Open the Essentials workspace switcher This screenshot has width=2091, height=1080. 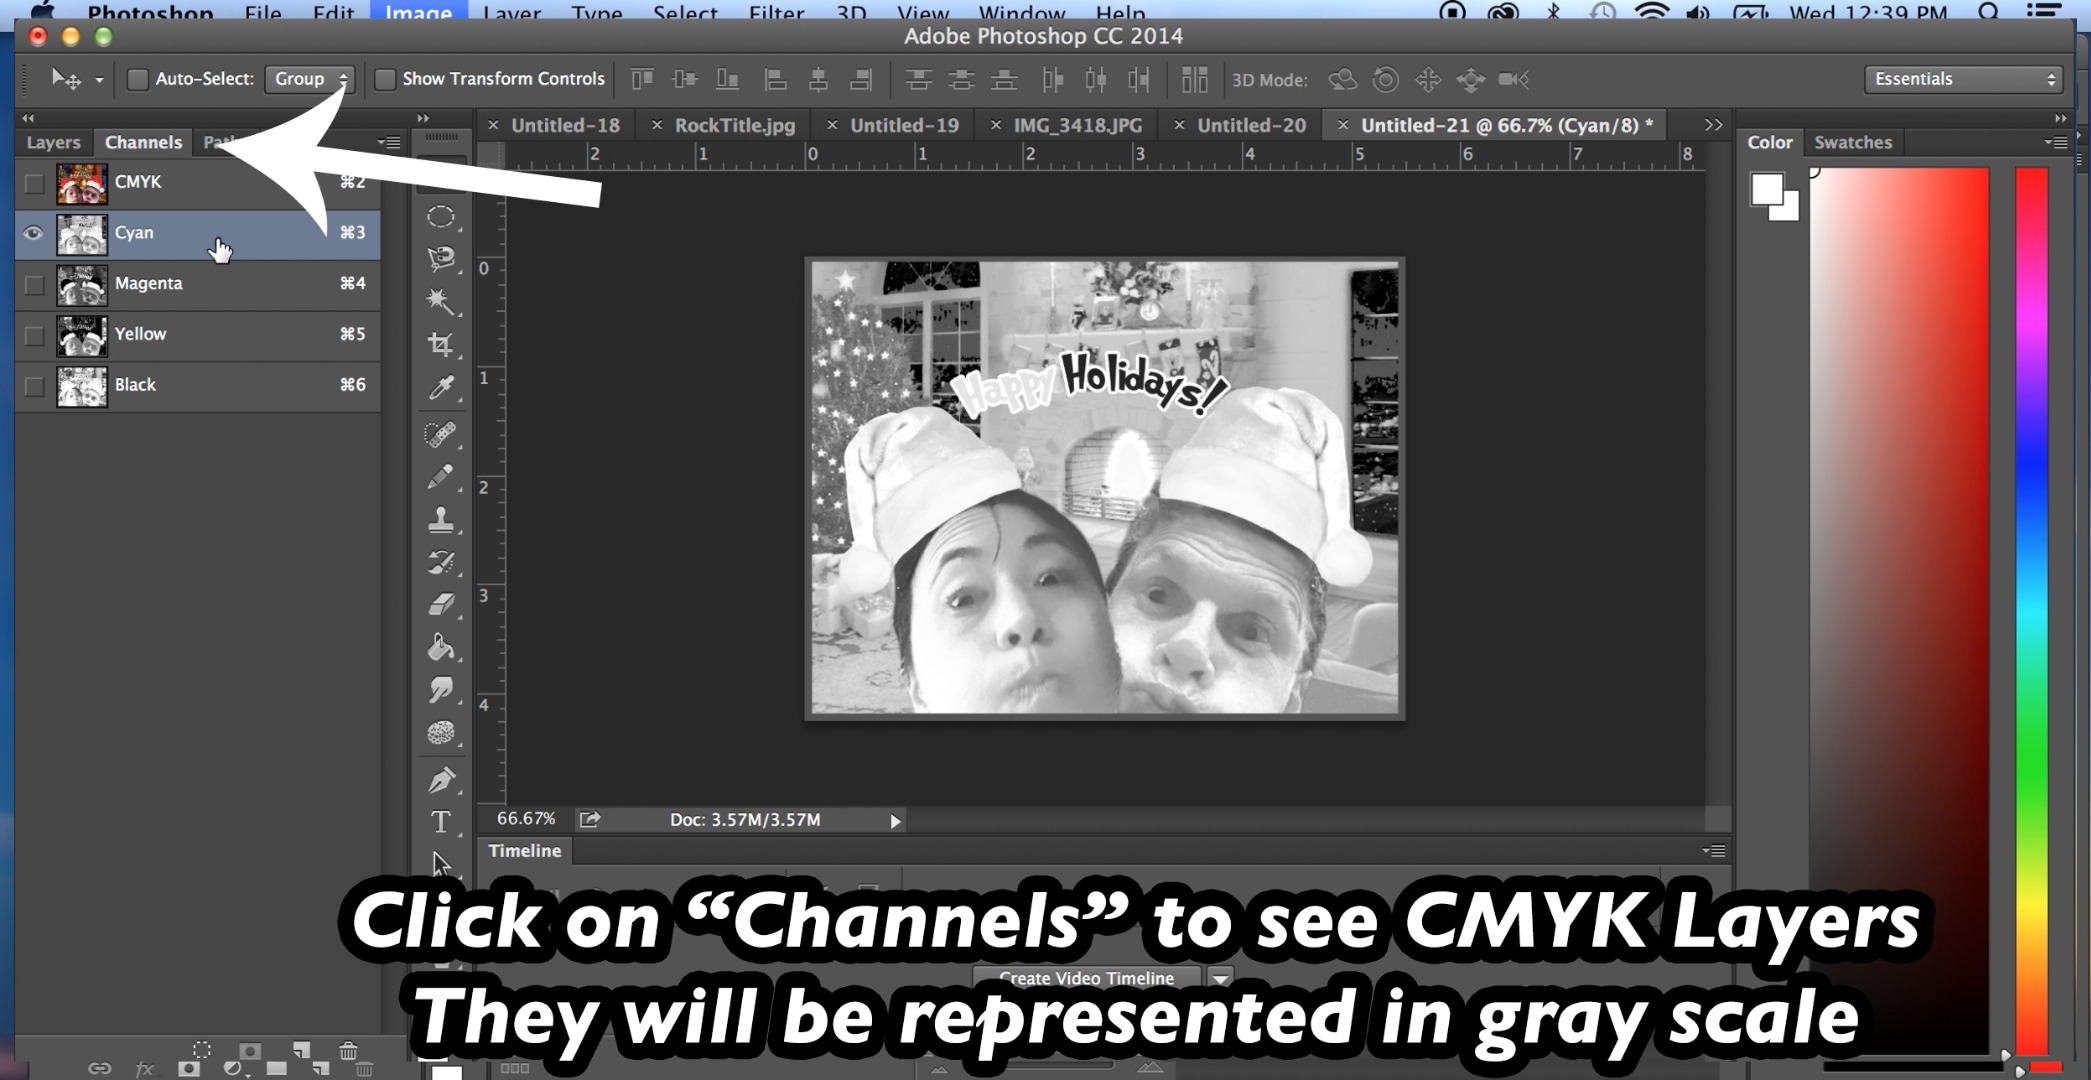tap(1962, 78)
